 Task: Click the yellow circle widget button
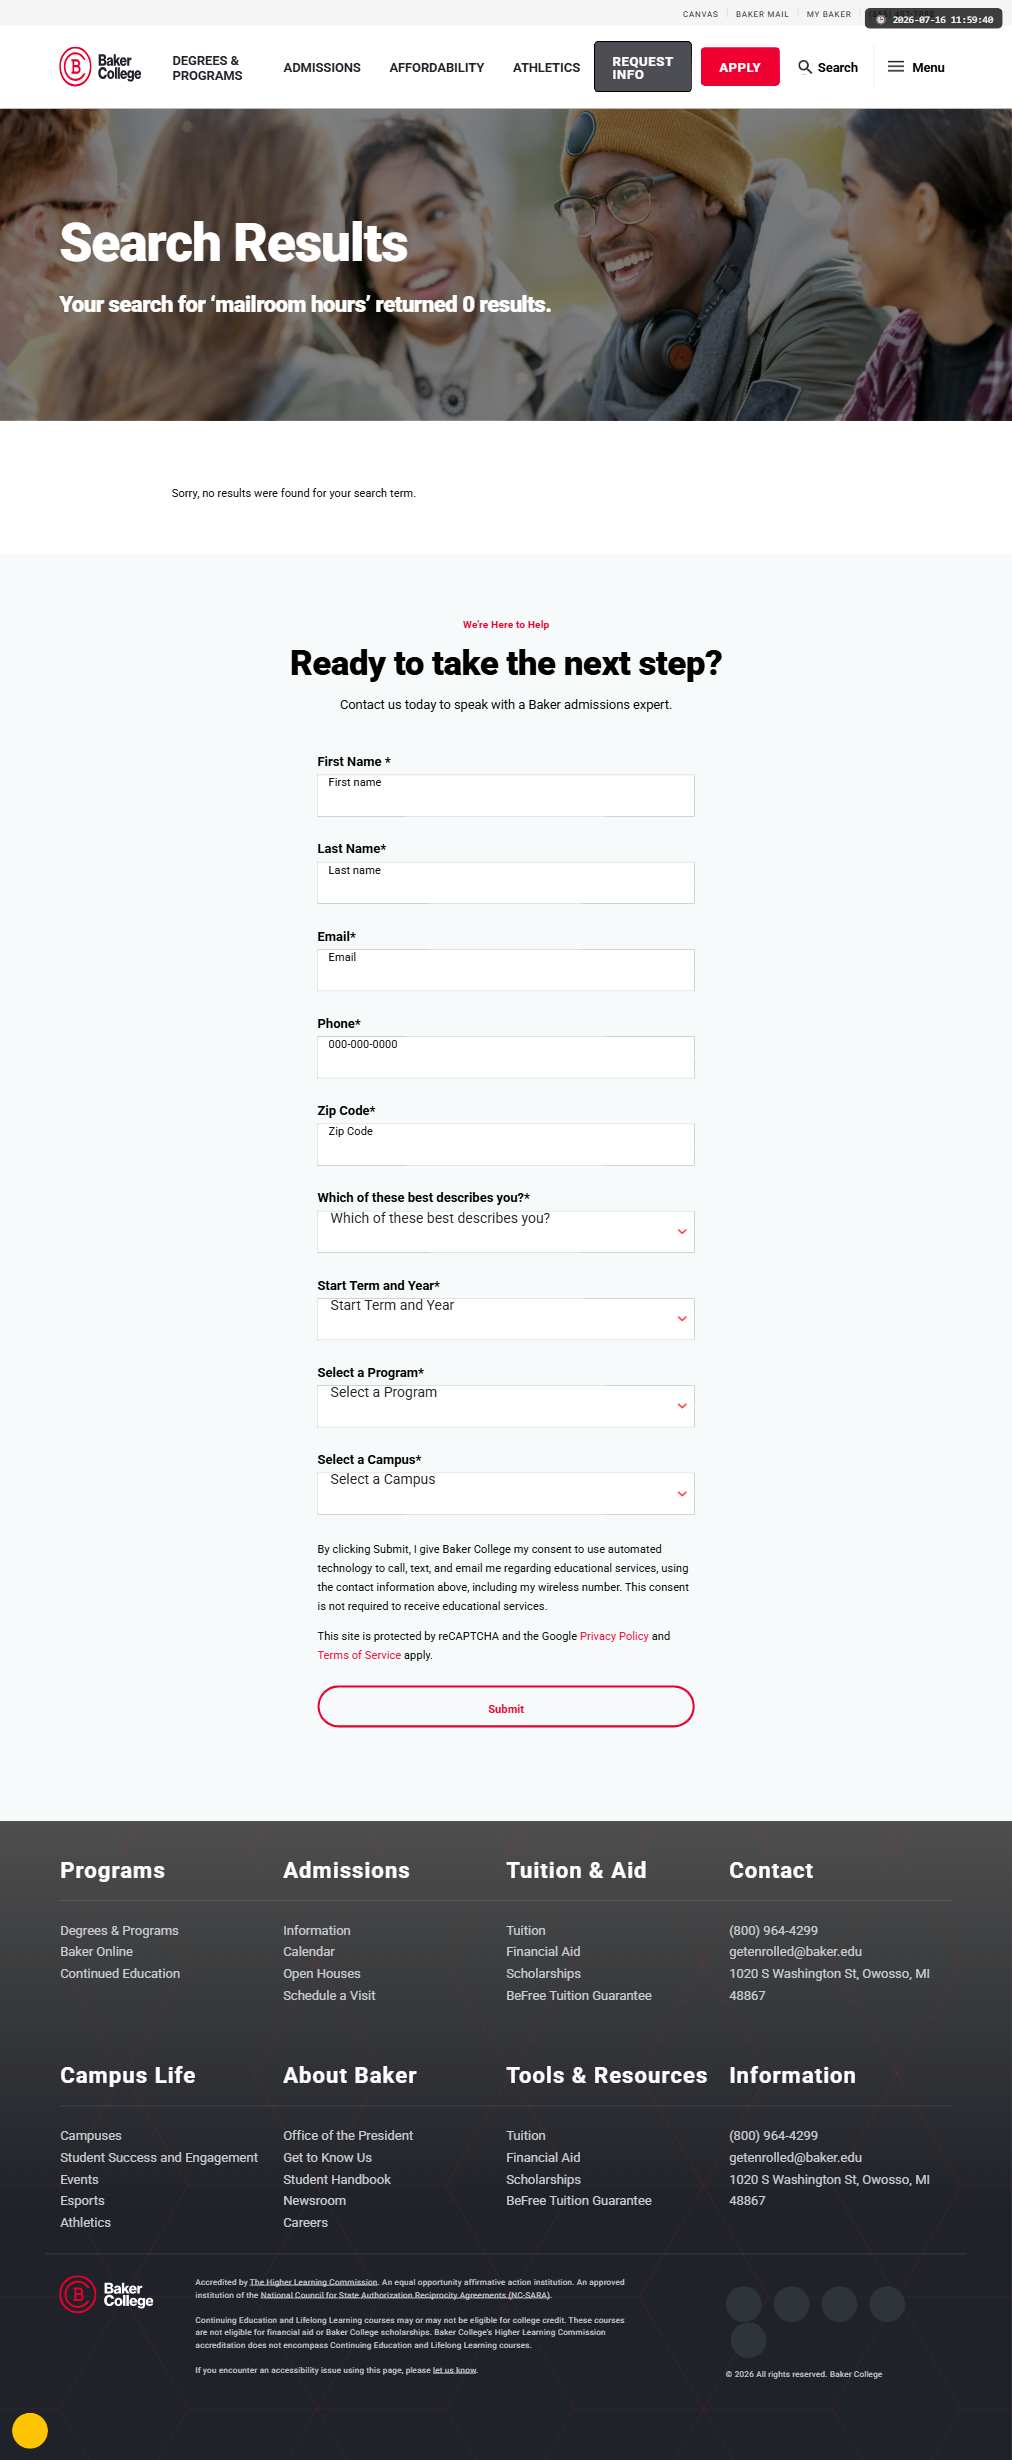click(30, 2430)
